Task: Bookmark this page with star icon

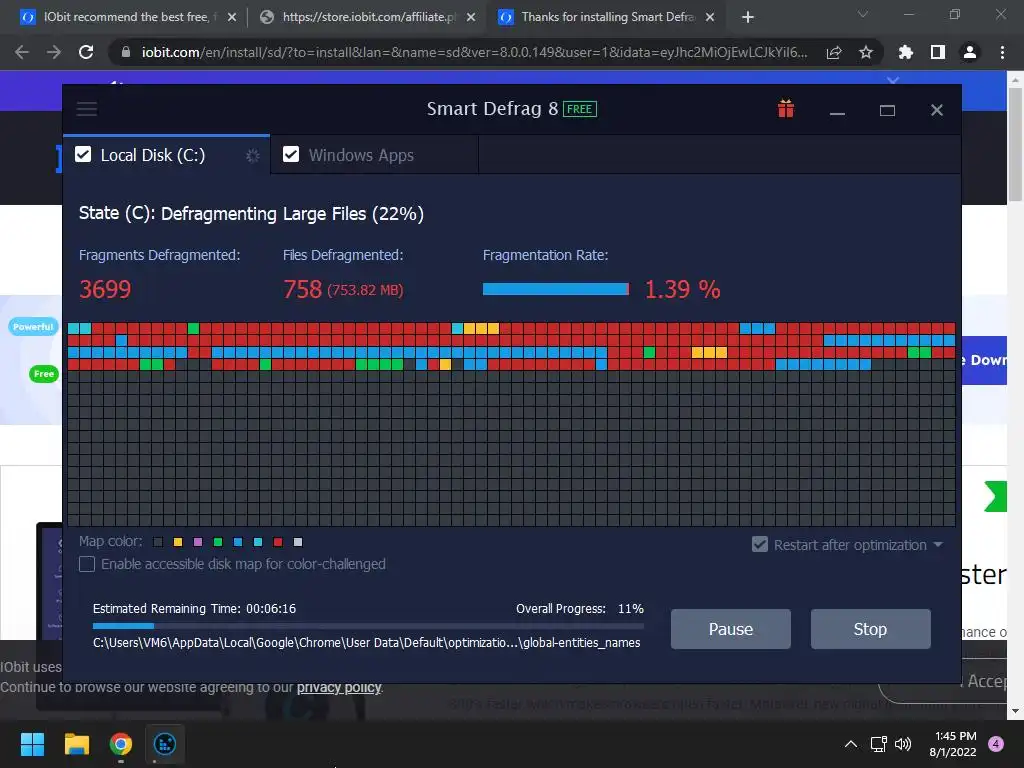Action: (x=866, y=52)
